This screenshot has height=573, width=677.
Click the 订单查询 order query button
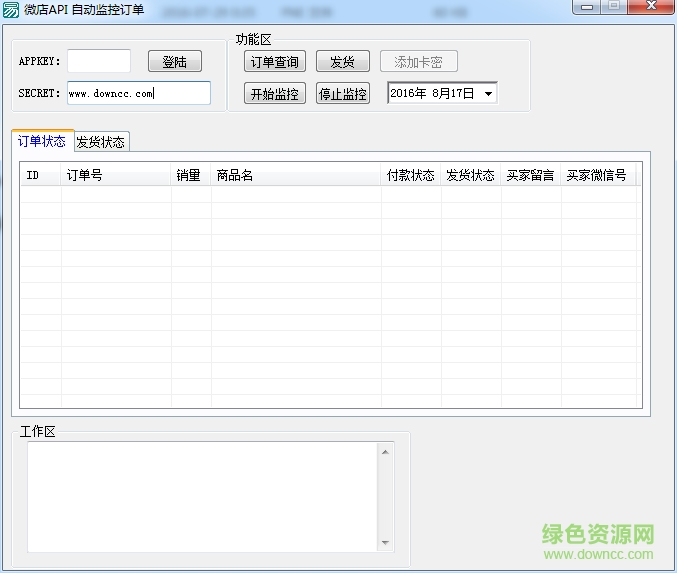pos(275,61)
